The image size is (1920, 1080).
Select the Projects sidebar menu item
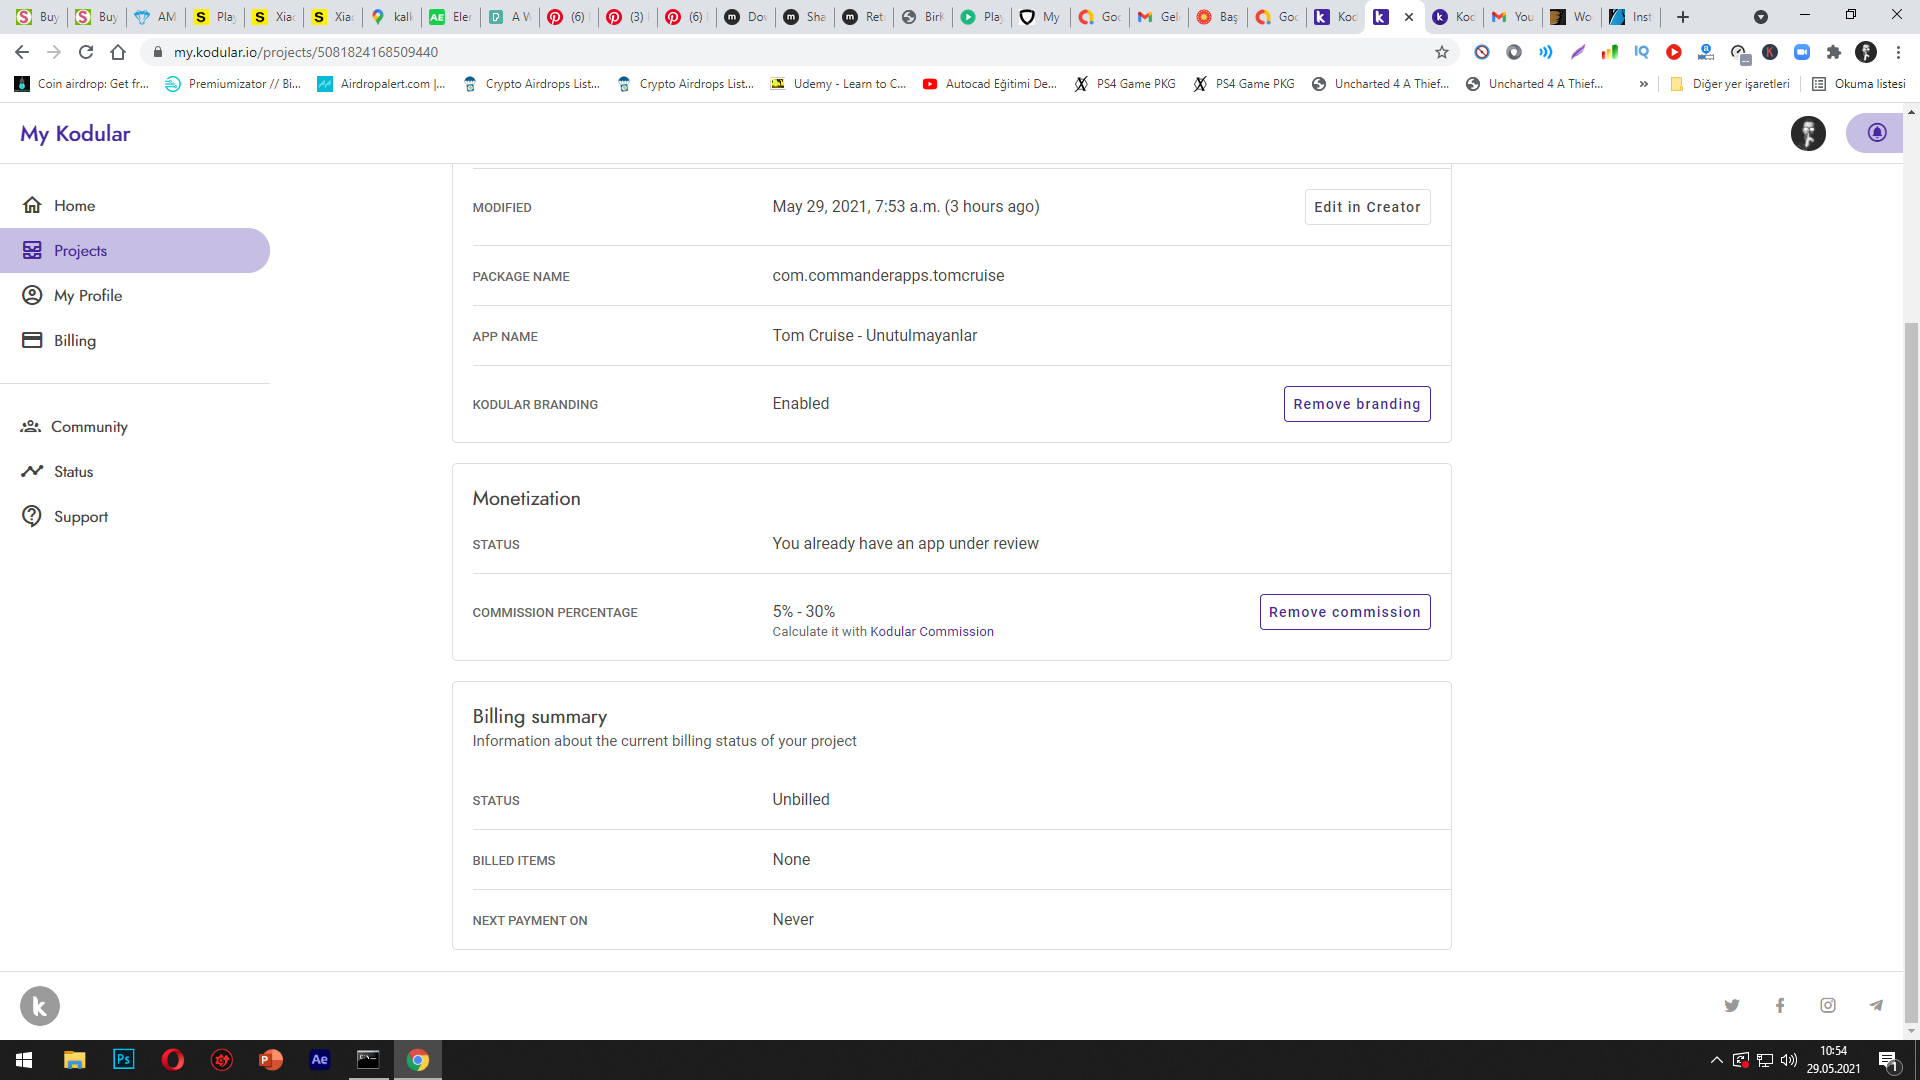tap(80, 250)
